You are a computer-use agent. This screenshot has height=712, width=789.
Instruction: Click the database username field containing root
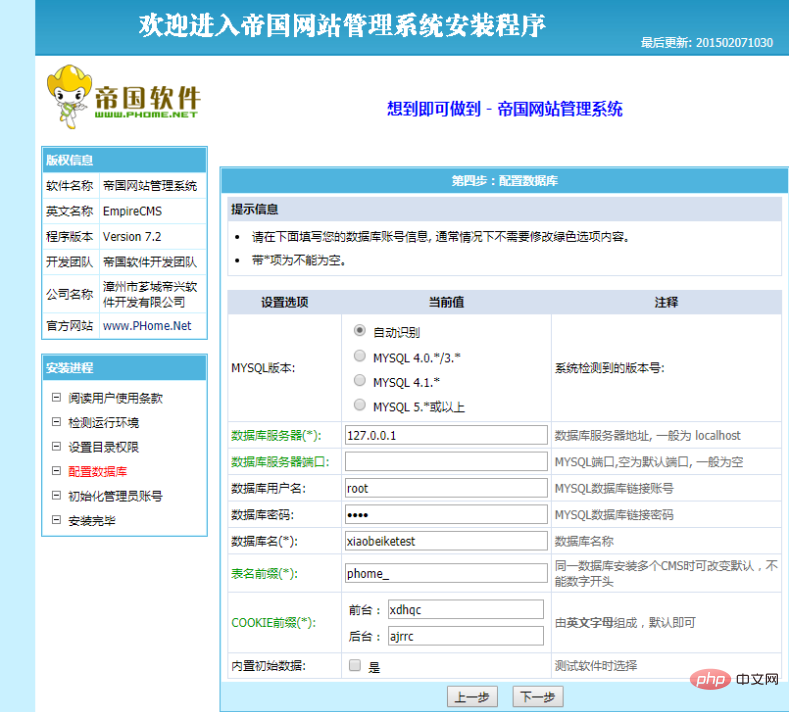pyautogui.click(x=445, y=489)
